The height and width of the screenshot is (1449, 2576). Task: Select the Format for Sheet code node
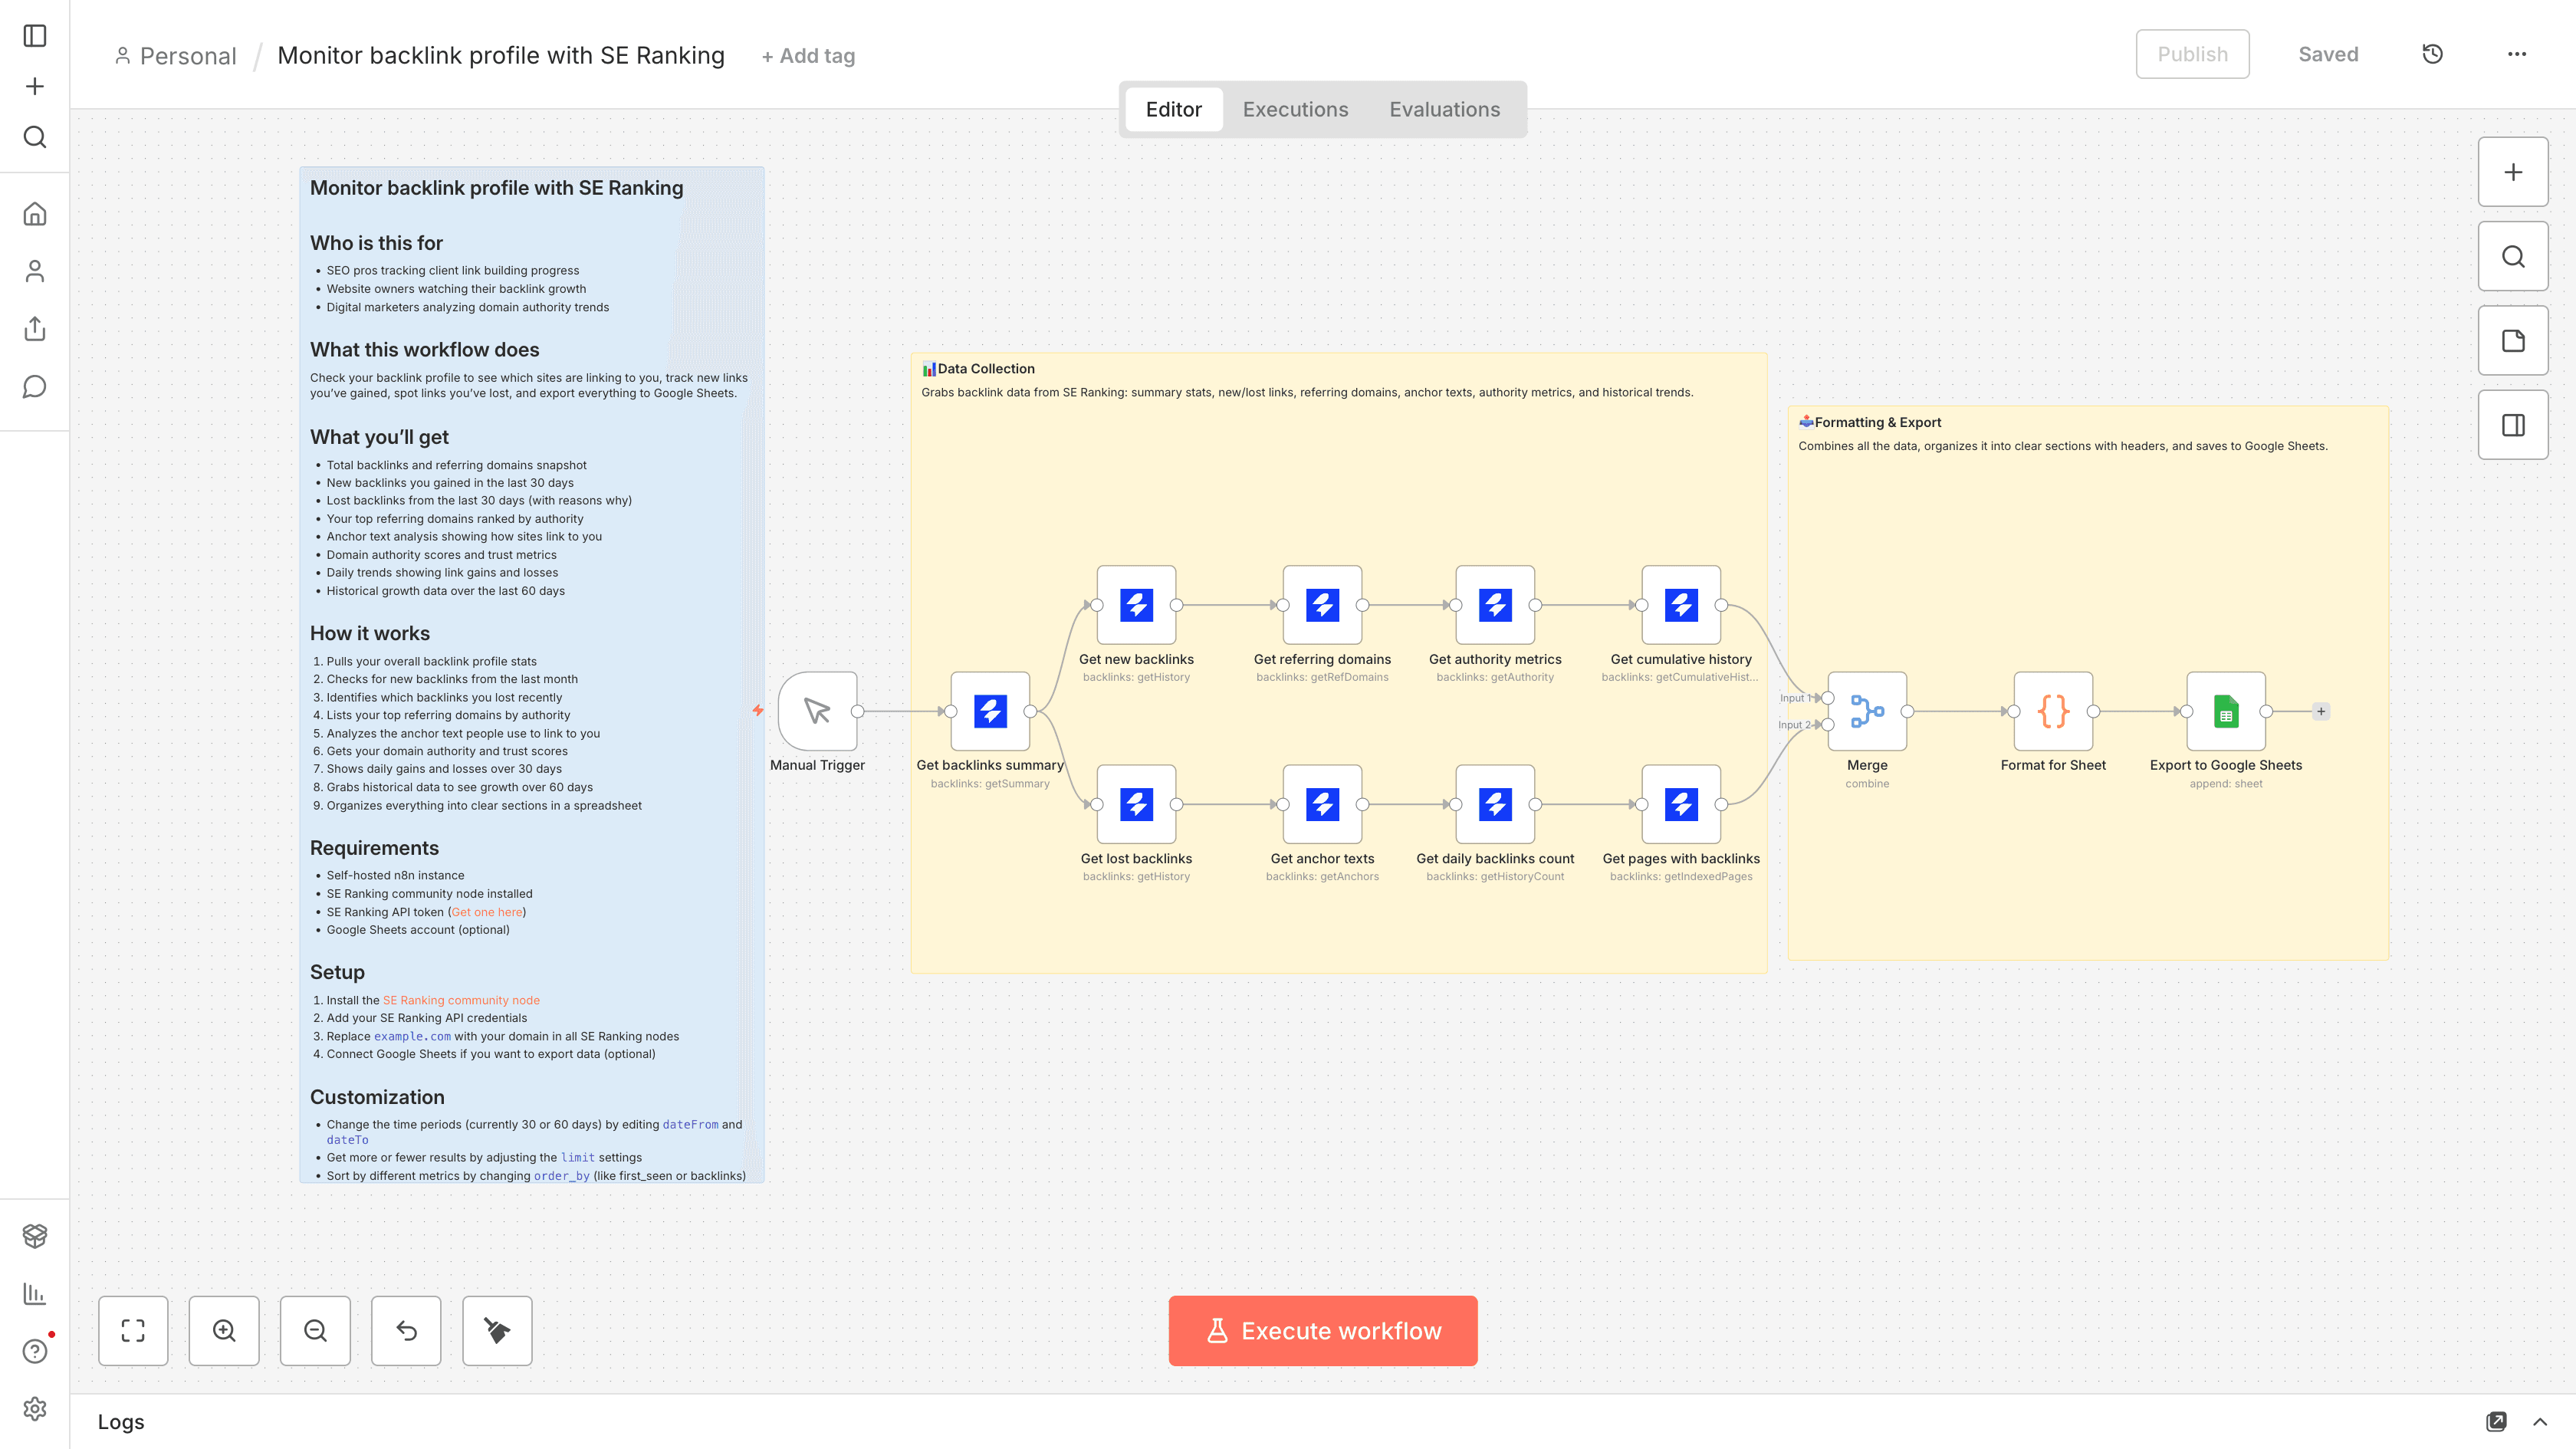[x=2052, y=711]
